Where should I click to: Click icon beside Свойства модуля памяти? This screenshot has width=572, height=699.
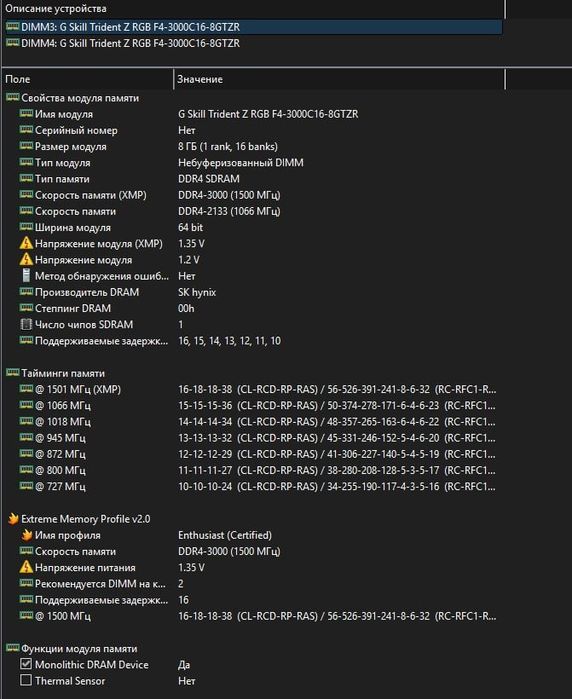(12, 97)
